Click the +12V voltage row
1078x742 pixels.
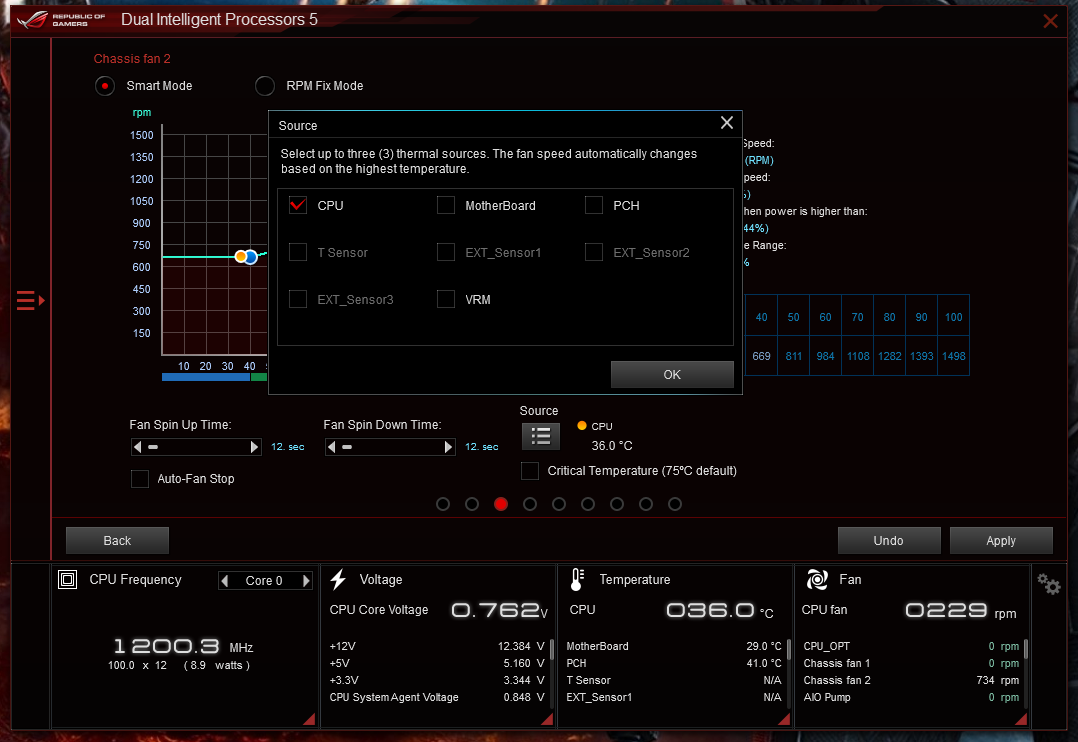click(437, 646)
